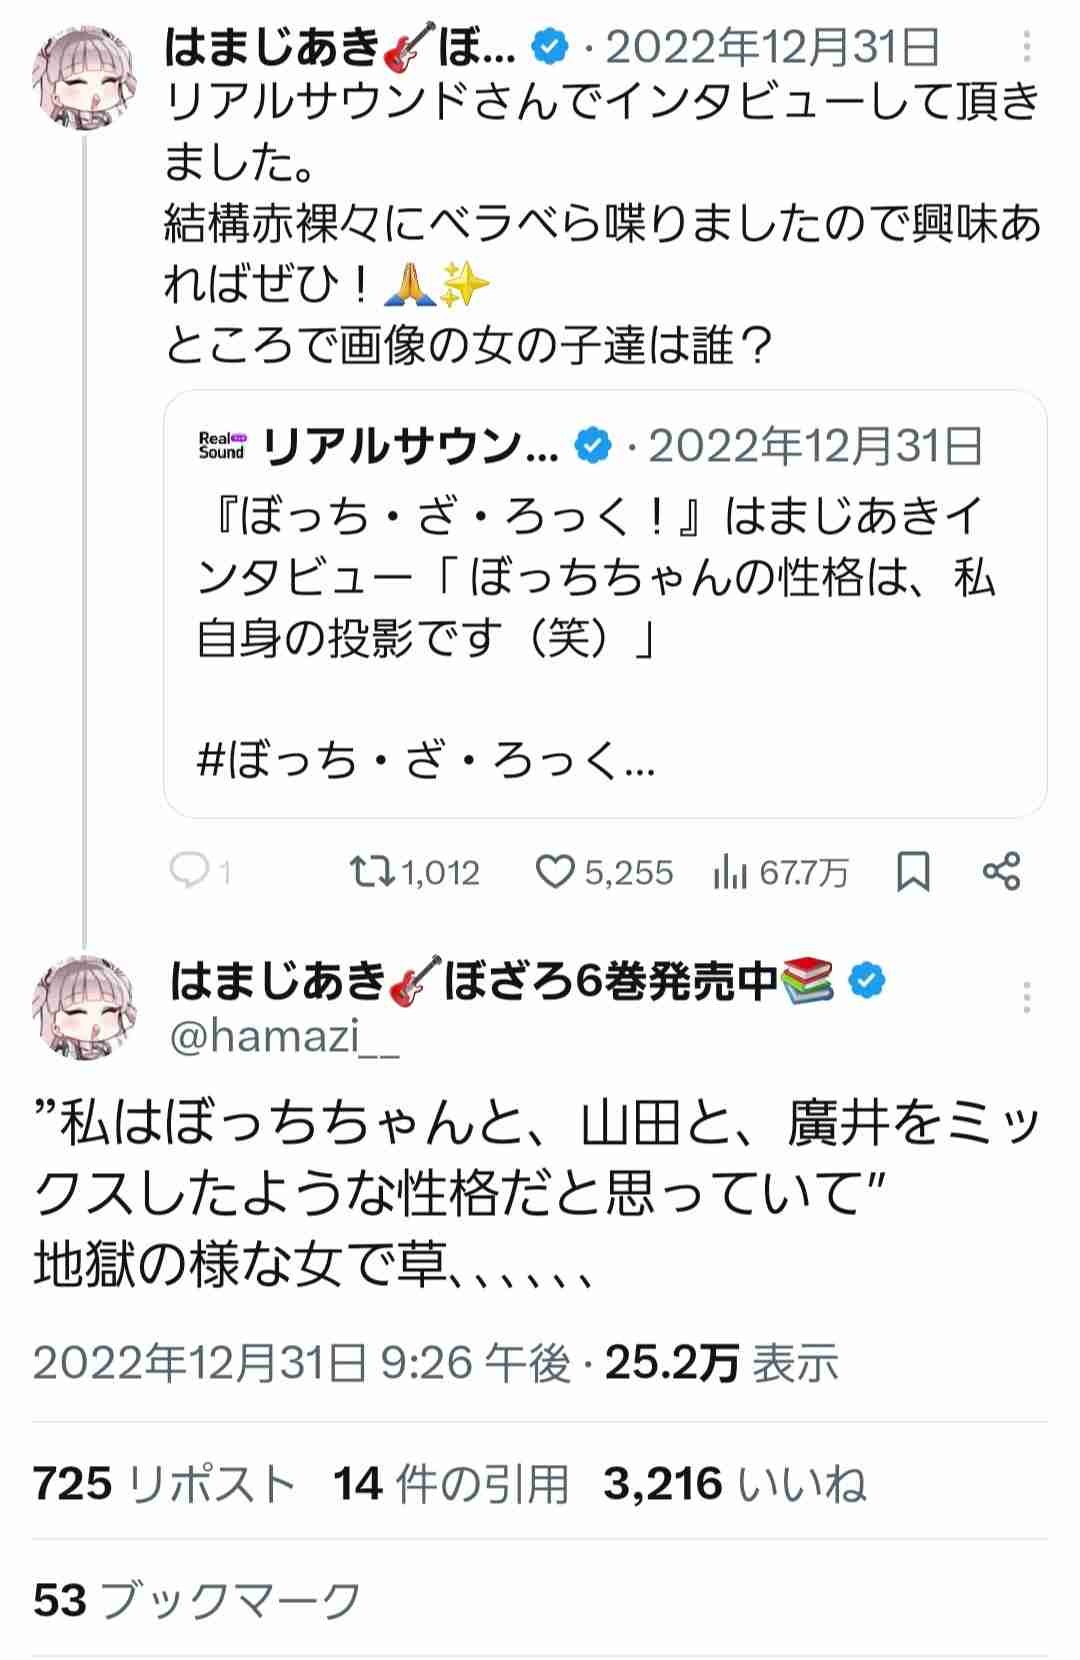The height and width of the screenshot is (1660, 1080).
Task: Tap the share icon on first tweet
Action: point(1001,872)
